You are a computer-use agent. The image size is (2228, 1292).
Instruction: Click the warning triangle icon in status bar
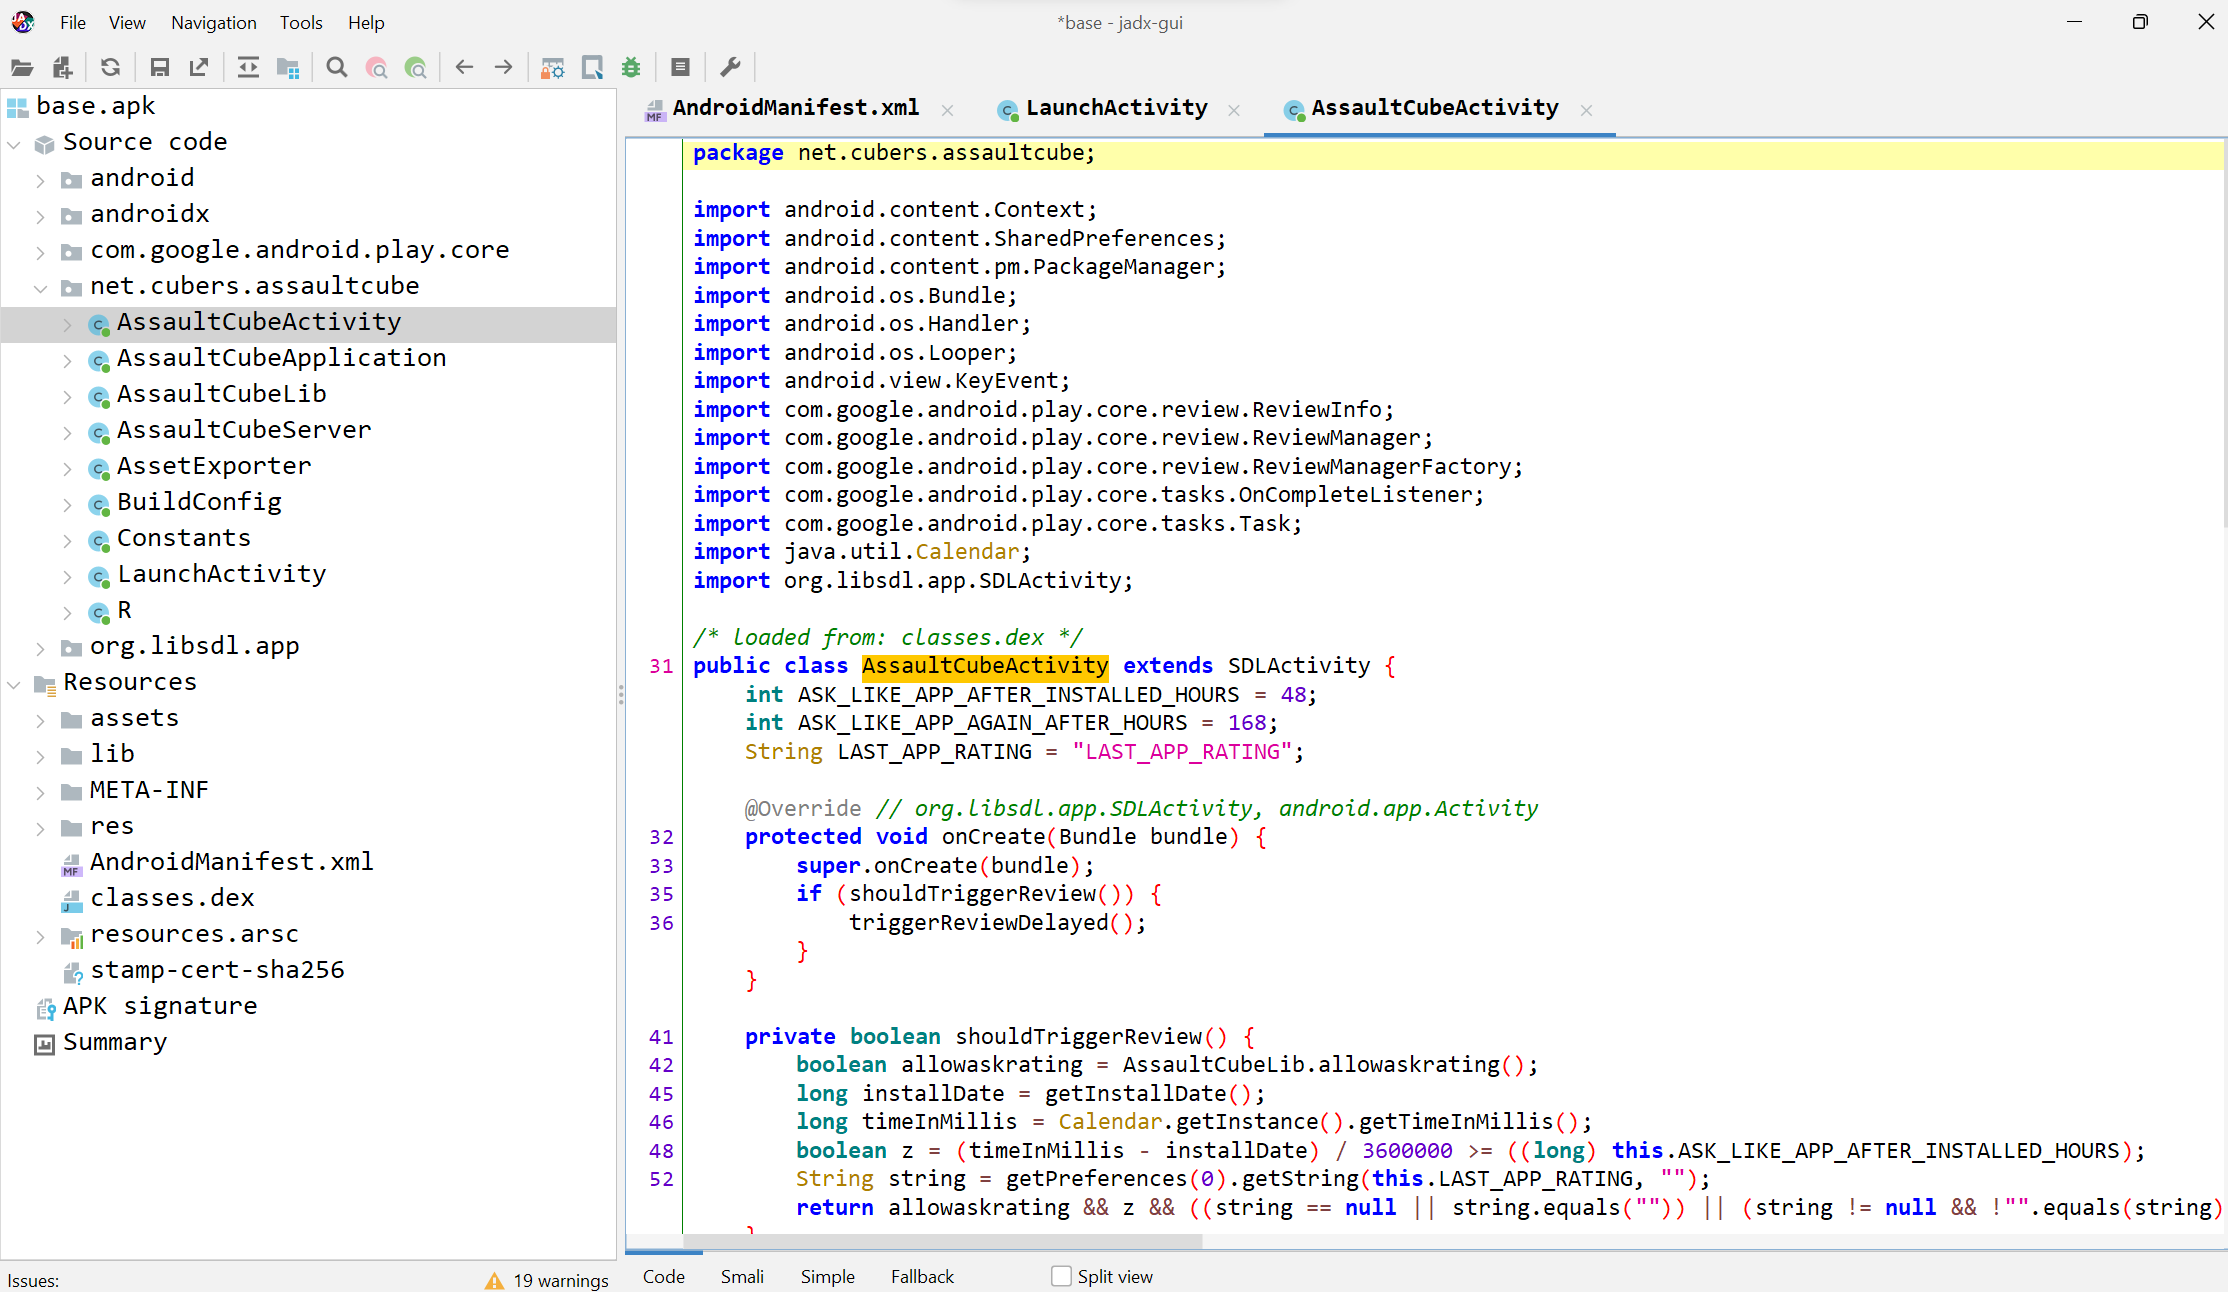tap(494, 1280)
